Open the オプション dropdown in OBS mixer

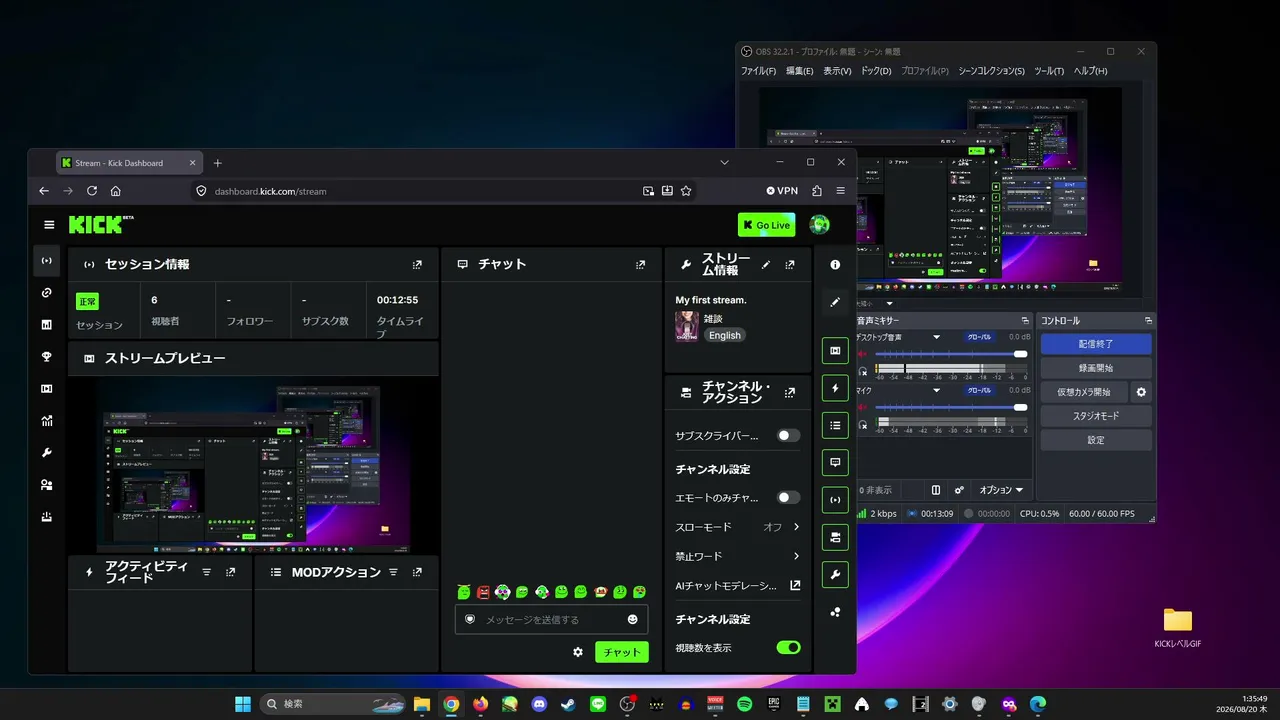coord(1001,490)
